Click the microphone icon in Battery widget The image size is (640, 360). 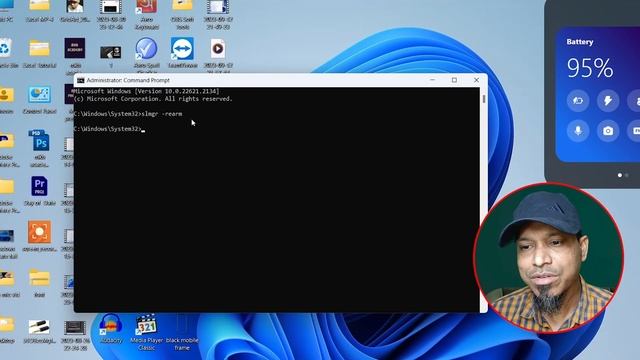[x=578, y=131]
